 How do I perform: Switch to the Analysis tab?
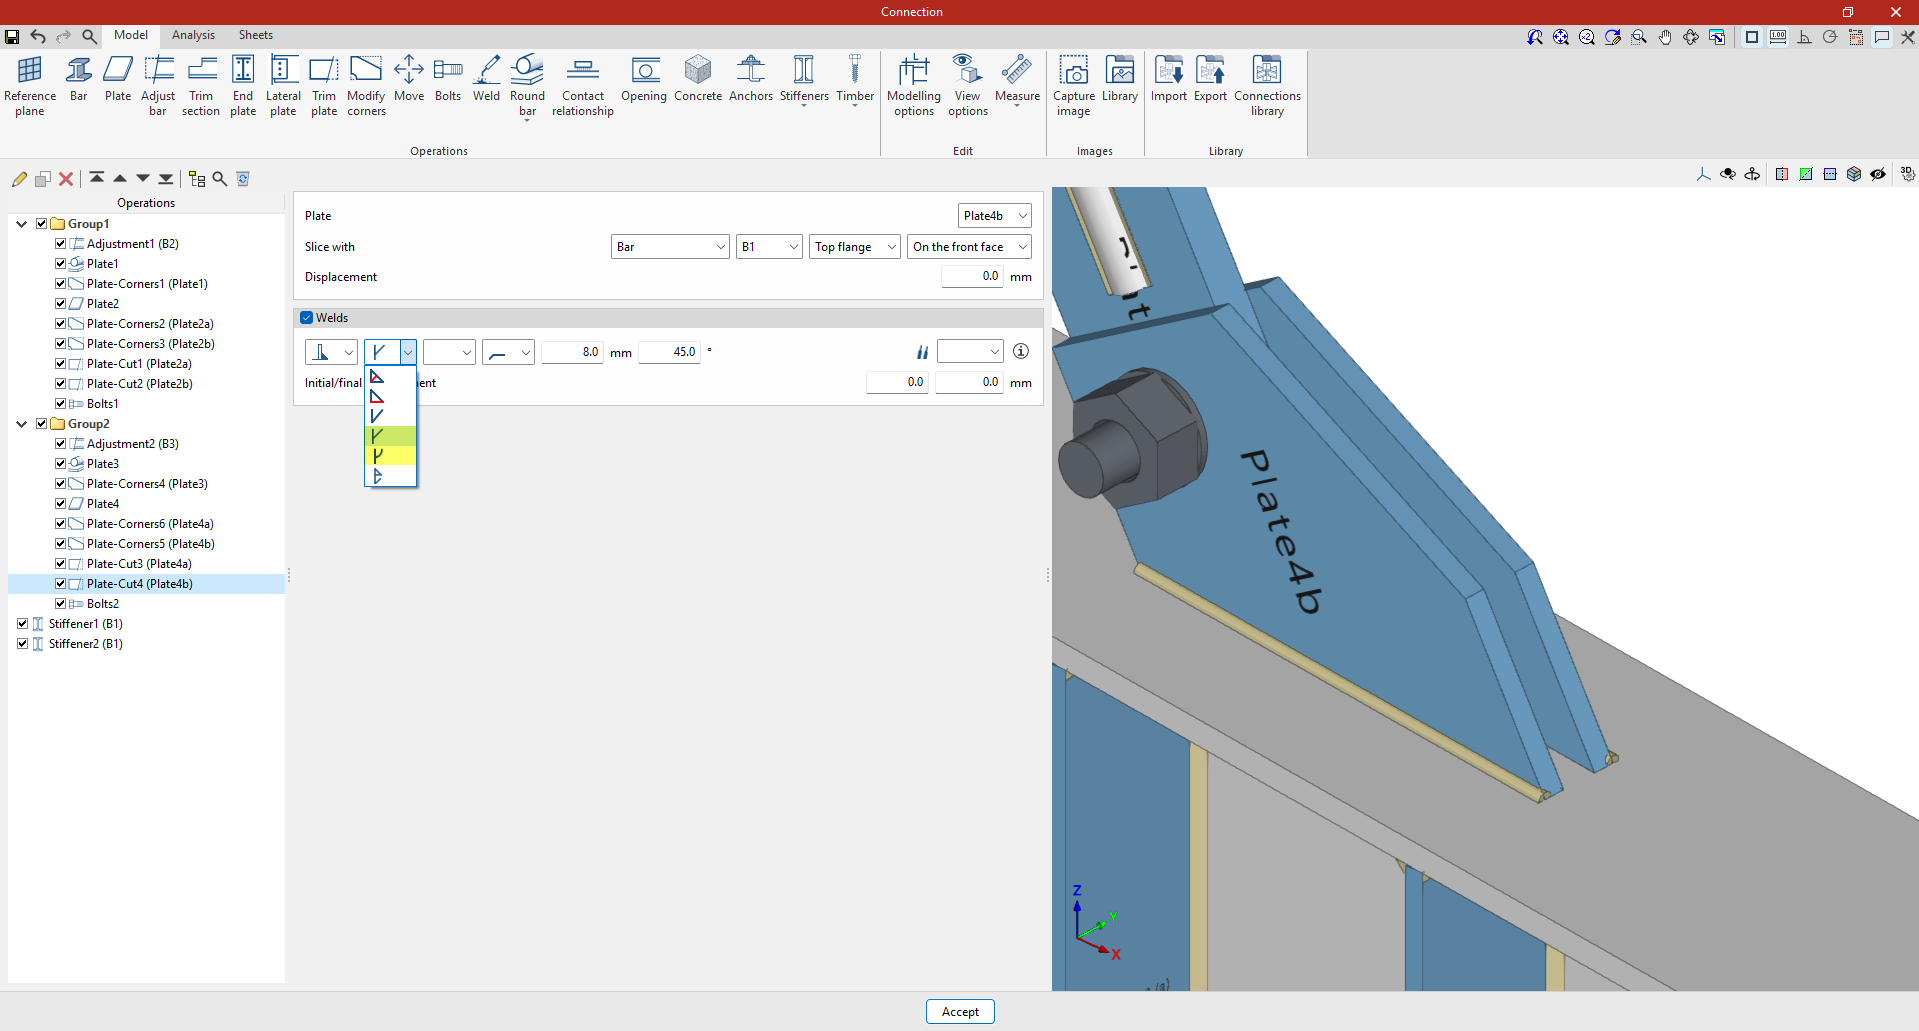click(193, 35)
